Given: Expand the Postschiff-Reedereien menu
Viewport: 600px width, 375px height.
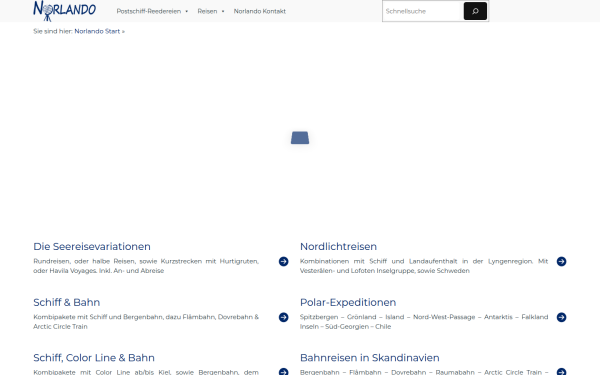Looking at the screenshot, I should tap(152, 11).
